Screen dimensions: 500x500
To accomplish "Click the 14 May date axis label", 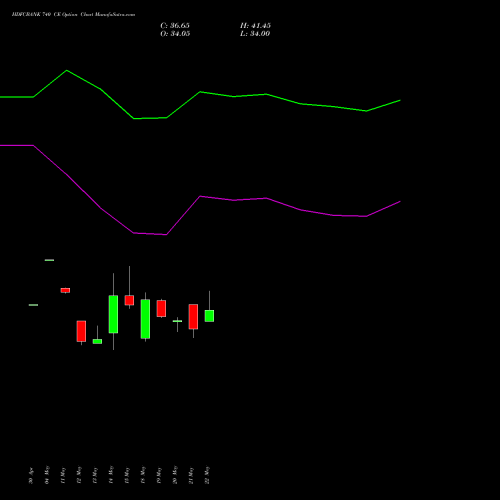I will [x=111, y=475].
